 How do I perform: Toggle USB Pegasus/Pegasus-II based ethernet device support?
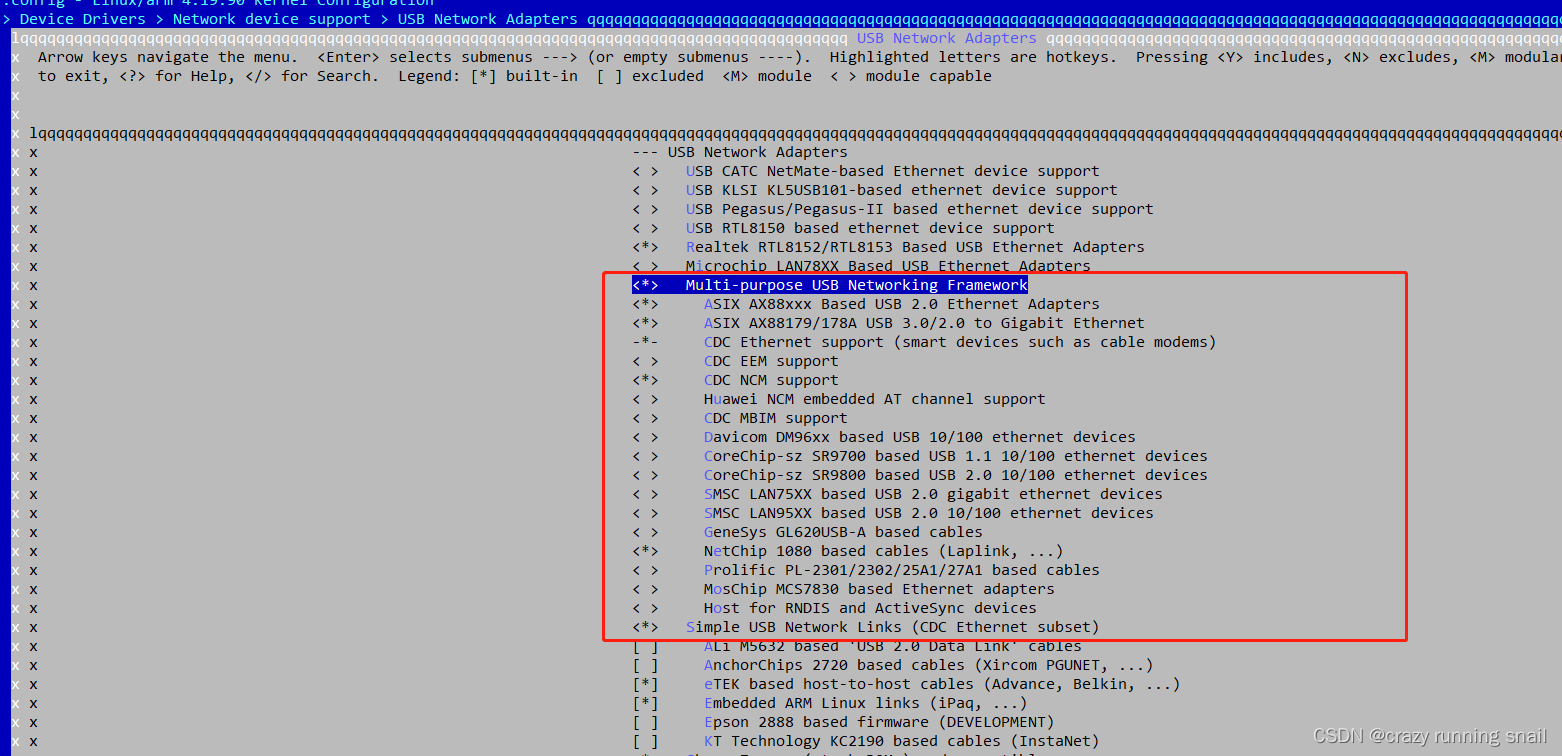(x=893, y=209)
